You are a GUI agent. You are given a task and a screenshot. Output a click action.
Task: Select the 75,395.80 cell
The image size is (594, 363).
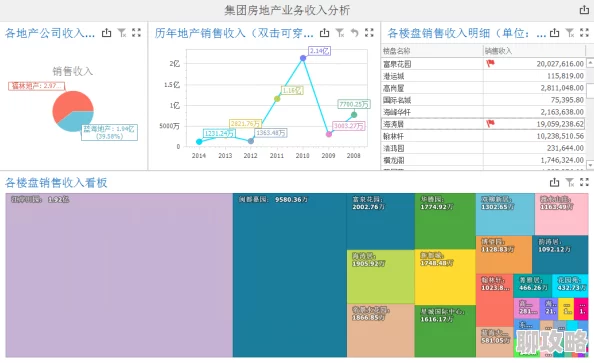(535, 100)
